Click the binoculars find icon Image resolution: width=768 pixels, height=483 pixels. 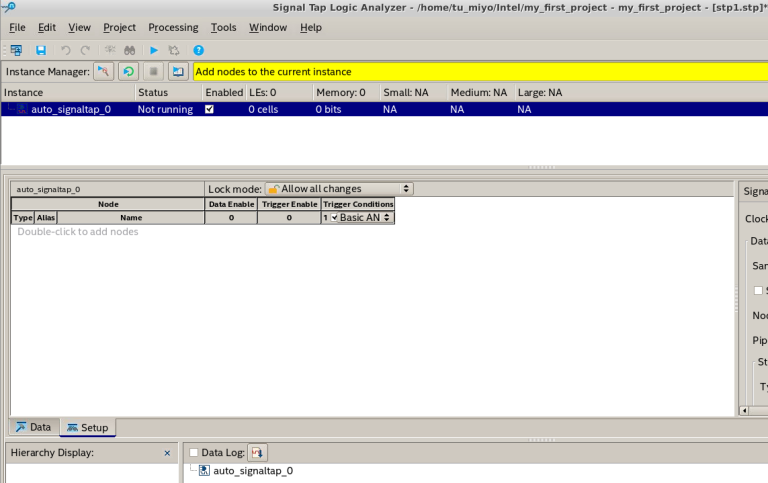click(129, 50)
